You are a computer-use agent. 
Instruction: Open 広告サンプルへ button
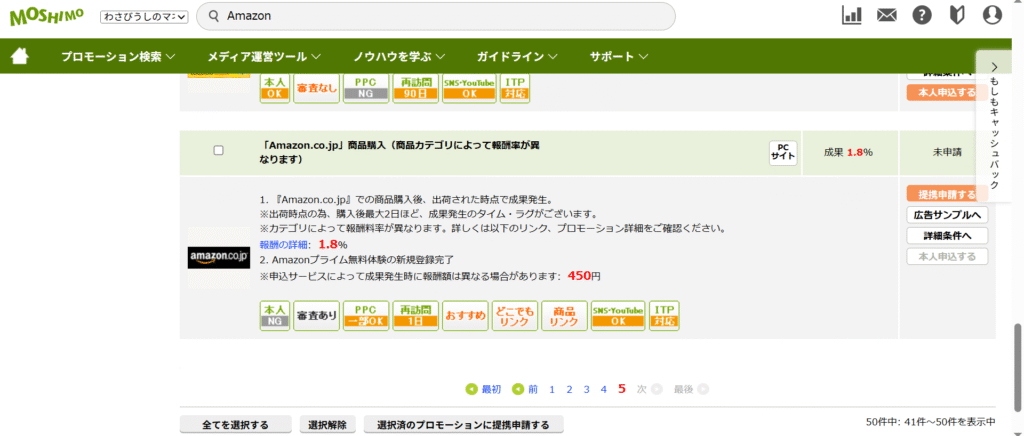coord(947,215)
